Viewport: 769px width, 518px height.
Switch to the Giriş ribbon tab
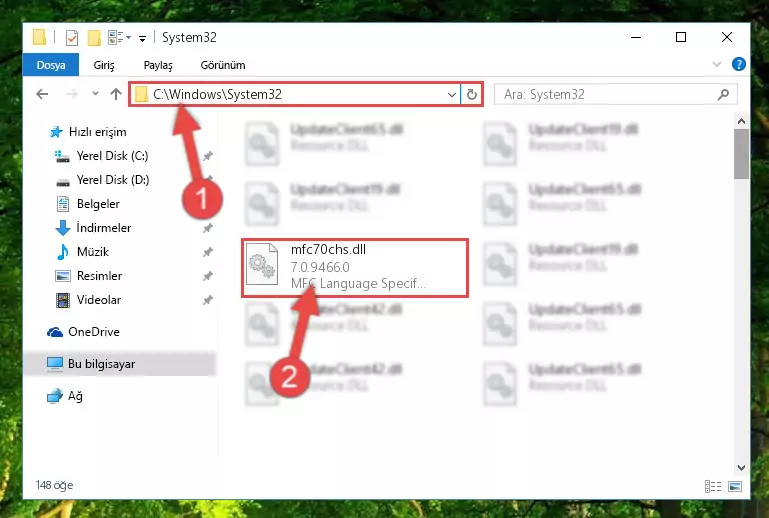point(104,65)
